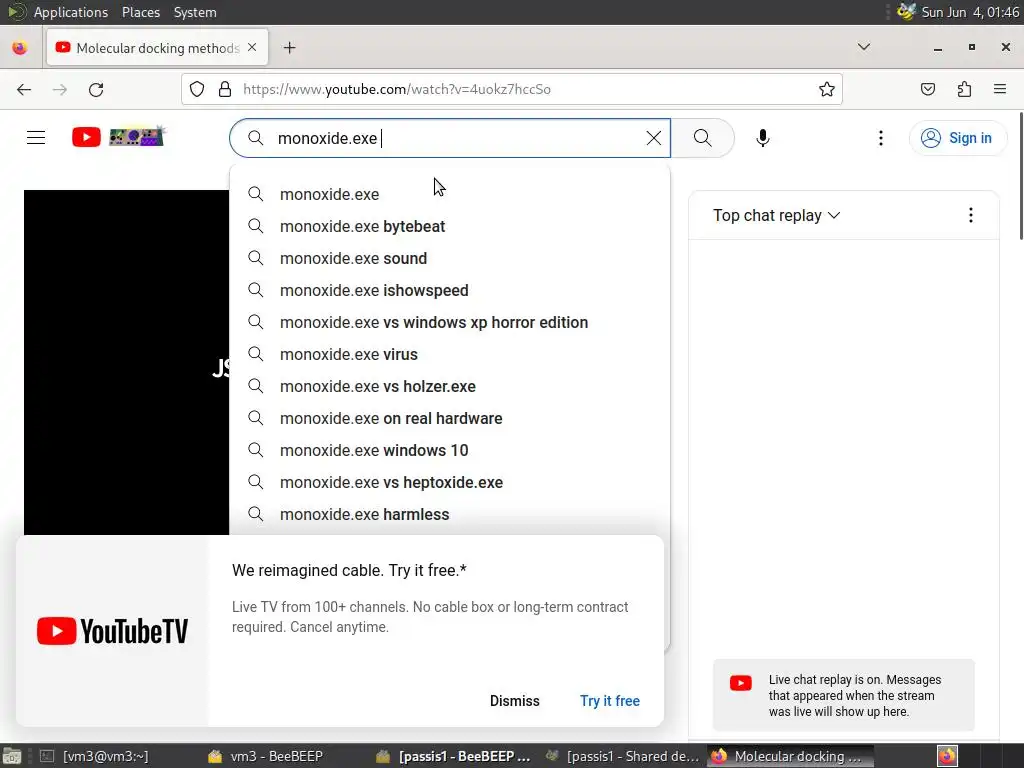This screenshot has height=768, width=1024.
Task: Switch to passis1 - BeeBEEP taskbar window
Action: [454, 756]
